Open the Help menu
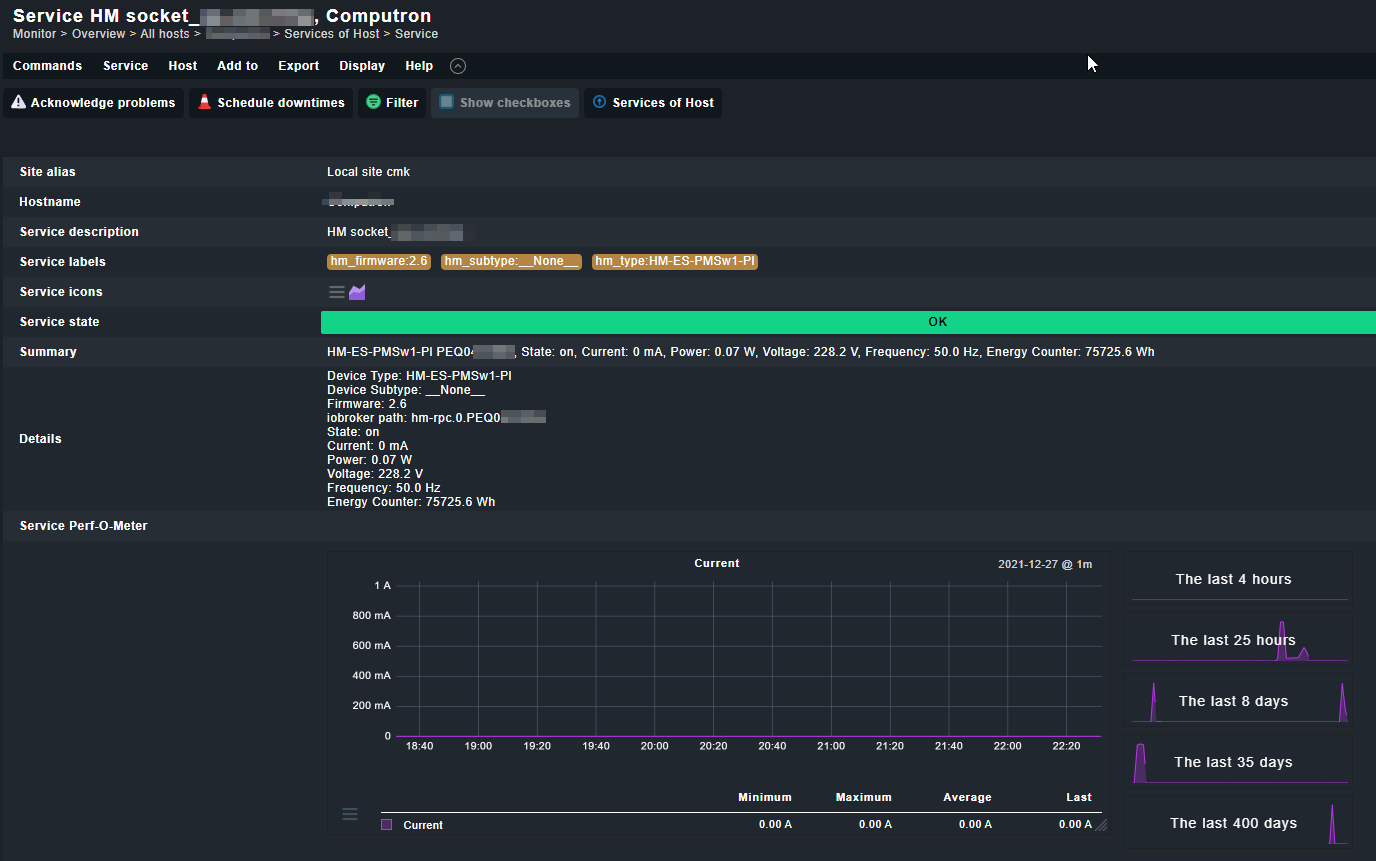Screen dimensions: 1376x861 tap(419, 66)
